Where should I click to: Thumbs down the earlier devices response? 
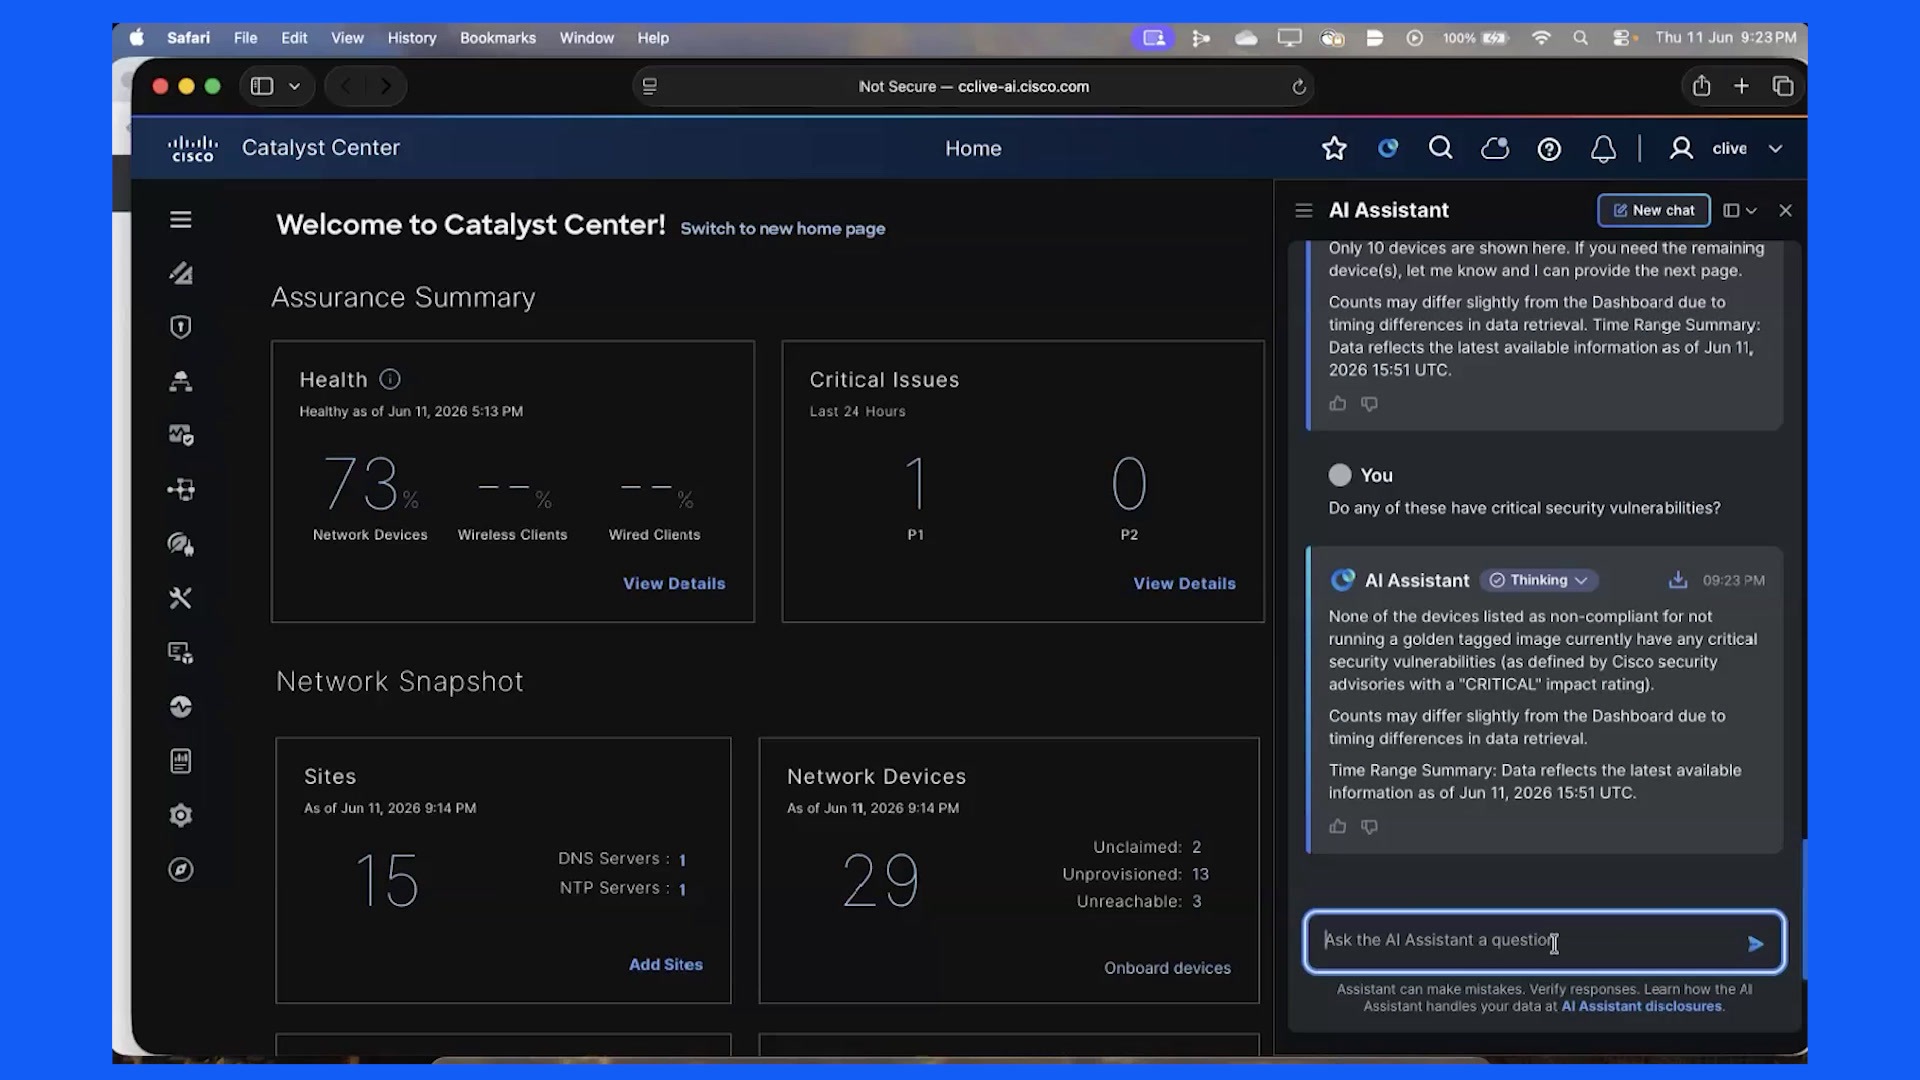(1369, 403)
